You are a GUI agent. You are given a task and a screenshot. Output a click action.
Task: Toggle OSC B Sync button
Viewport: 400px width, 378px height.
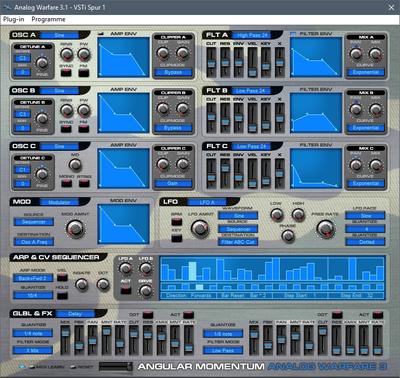[66, 128]
